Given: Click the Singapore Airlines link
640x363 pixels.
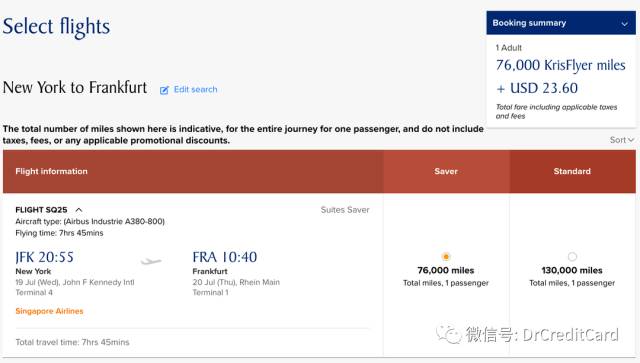Looking at the screenshot, I should point(49,311).
